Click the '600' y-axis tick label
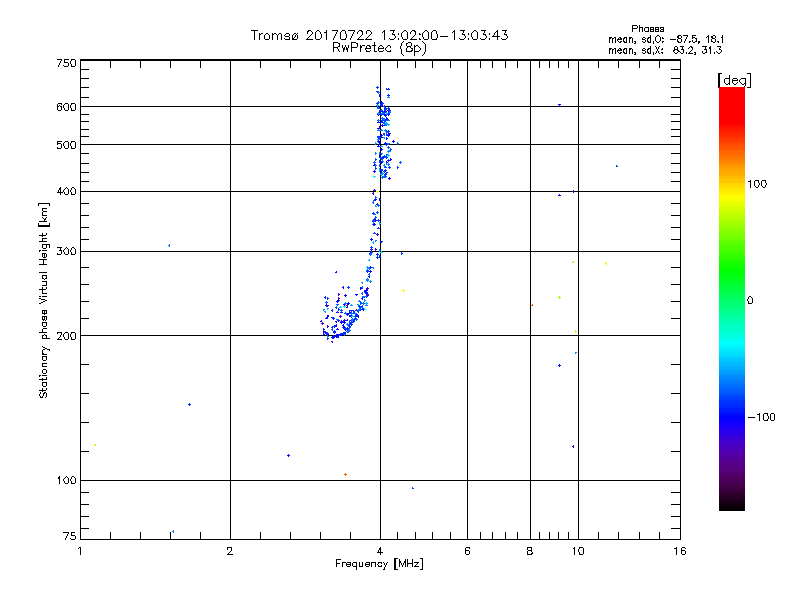Viewport: 800px width, 600px height. pyautogui.click(x=67, y=107)
